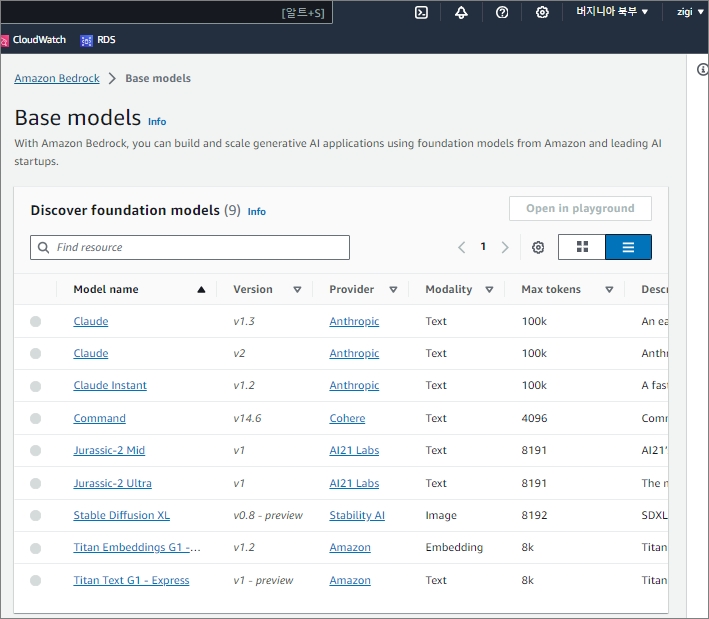Open the CloudShell terminal icon
Image resolution: width=709 pixels, height=619 pixels.
tap(421, 12)
